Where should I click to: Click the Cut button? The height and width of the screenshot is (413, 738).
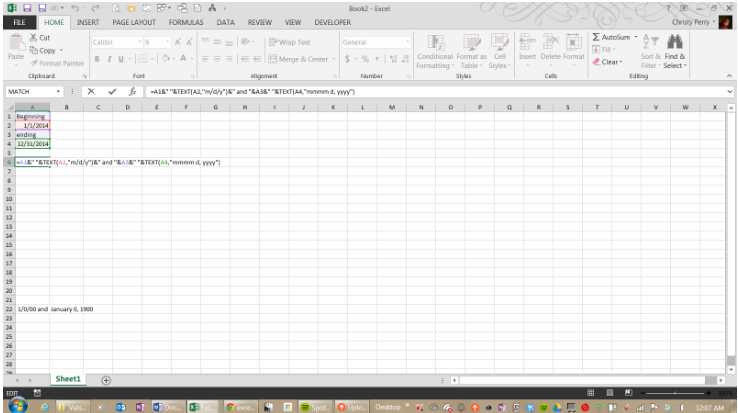coord(40,37)
